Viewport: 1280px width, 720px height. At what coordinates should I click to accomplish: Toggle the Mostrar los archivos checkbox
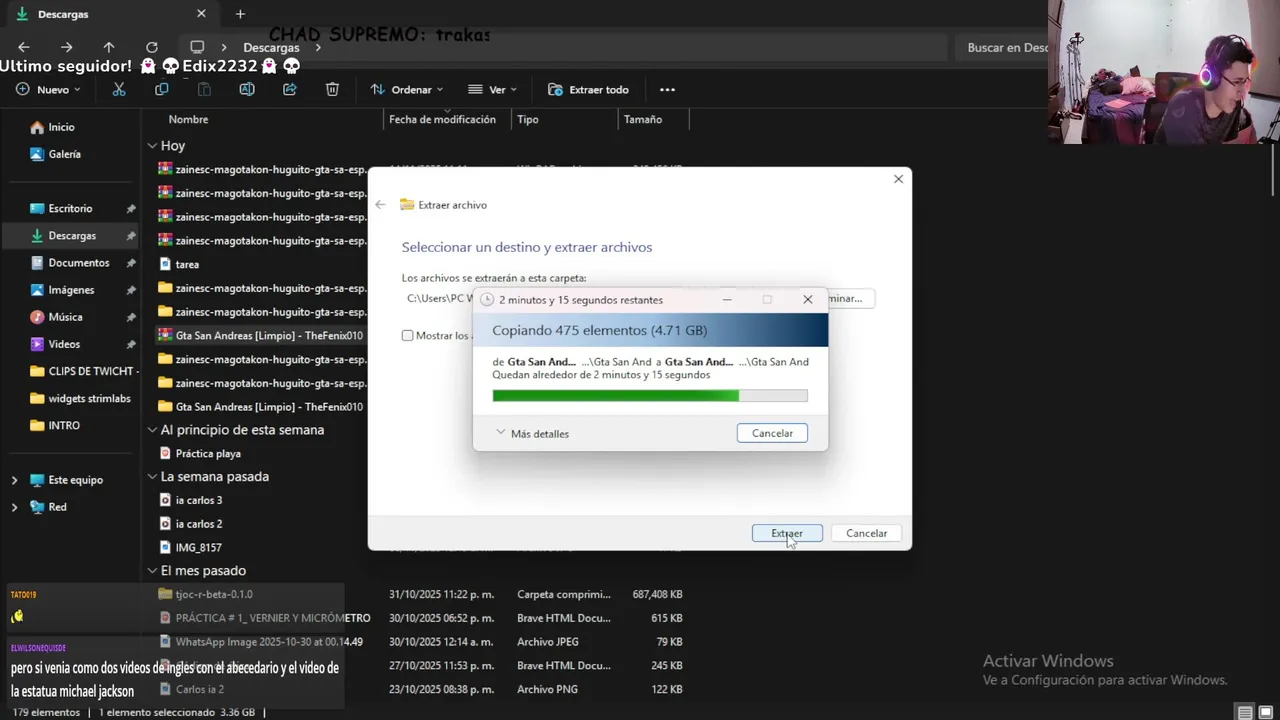click(407, 335)
